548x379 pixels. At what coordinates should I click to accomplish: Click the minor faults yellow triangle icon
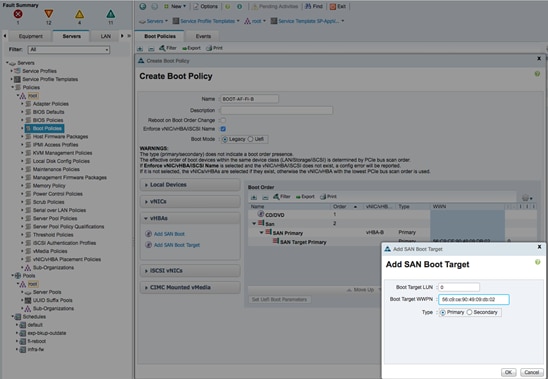coord(79,14)
